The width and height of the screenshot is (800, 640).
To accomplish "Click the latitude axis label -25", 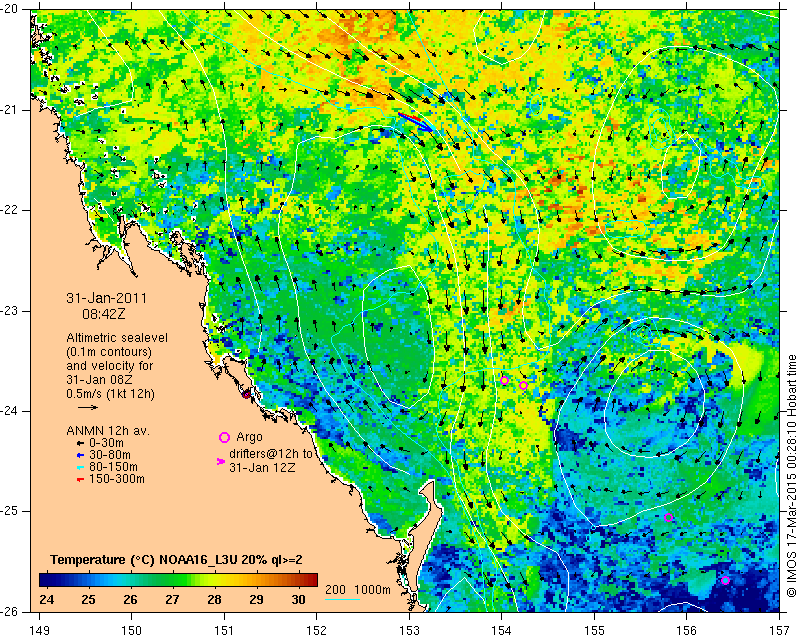I will click(9, 511).
